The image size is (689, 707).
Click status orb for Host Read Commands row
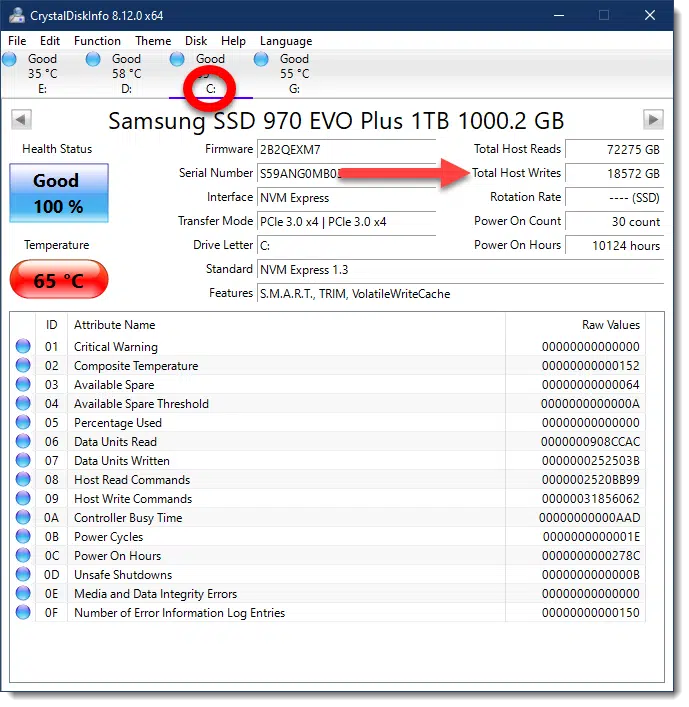tap(23, 479)
